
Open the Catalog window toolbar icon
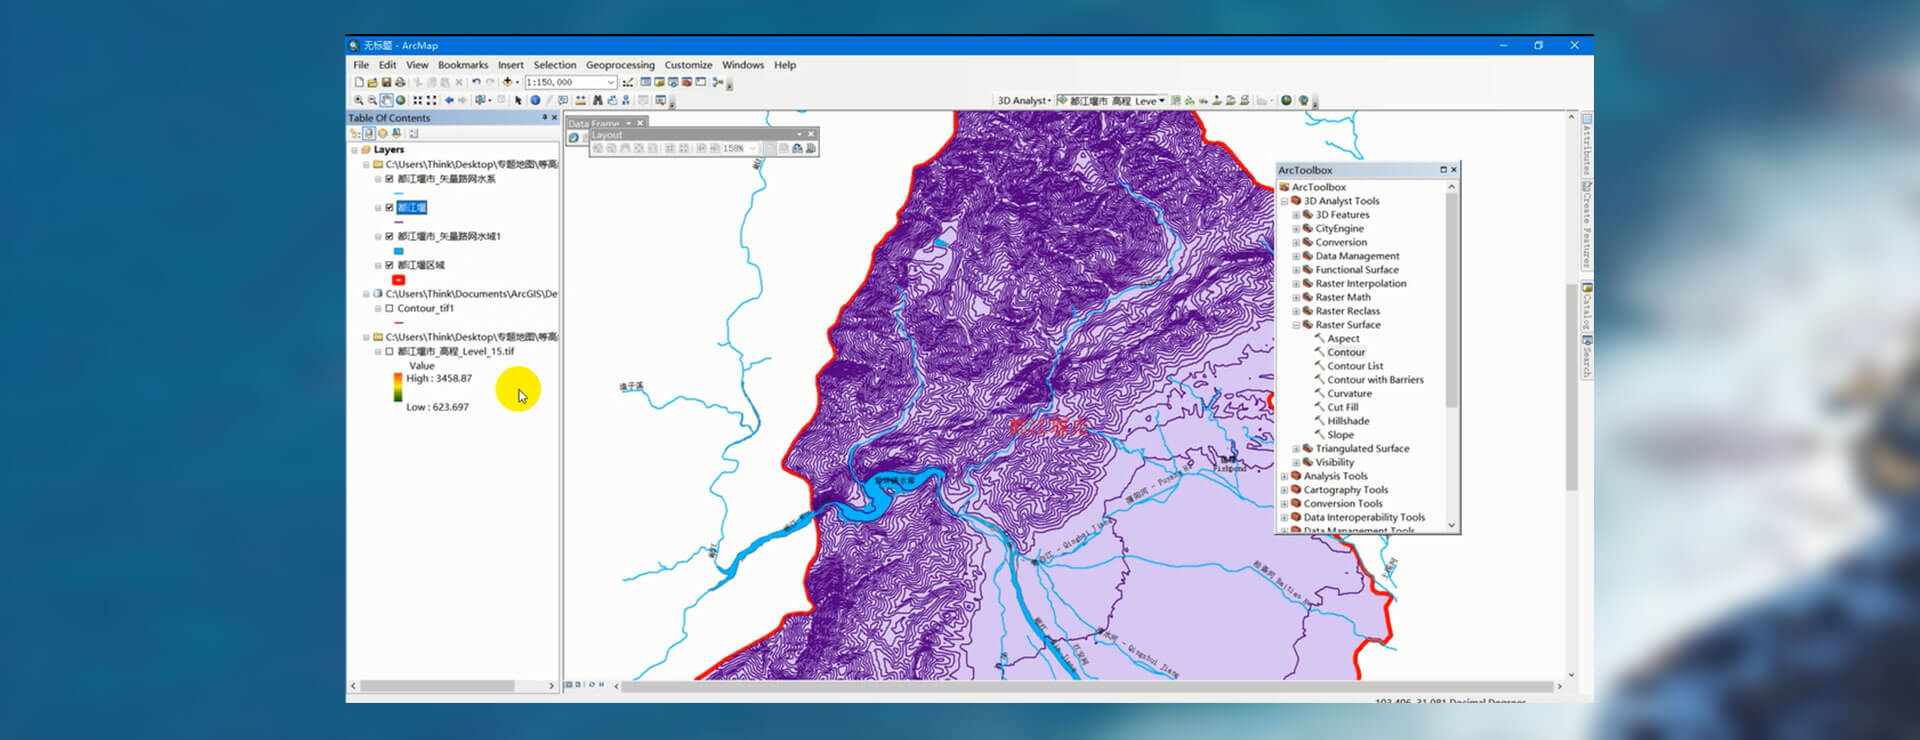click(659, 82)
